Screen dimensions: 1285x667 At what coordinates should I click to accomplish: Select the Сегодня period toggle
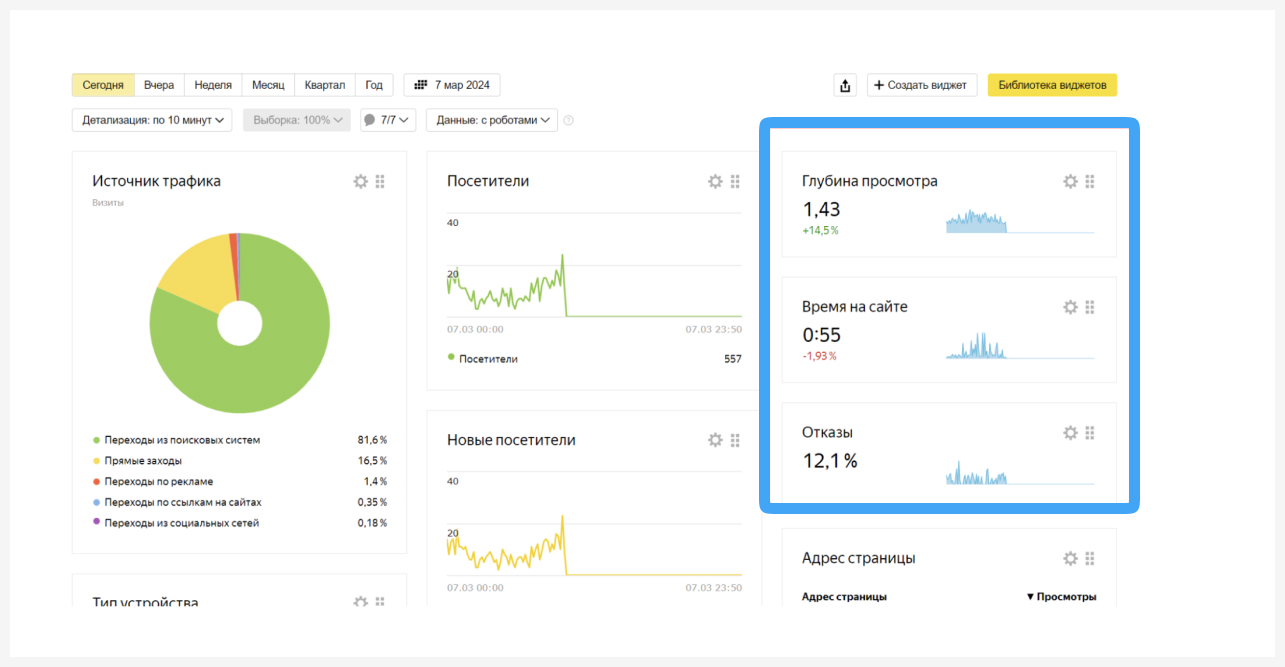click(103, 85)
